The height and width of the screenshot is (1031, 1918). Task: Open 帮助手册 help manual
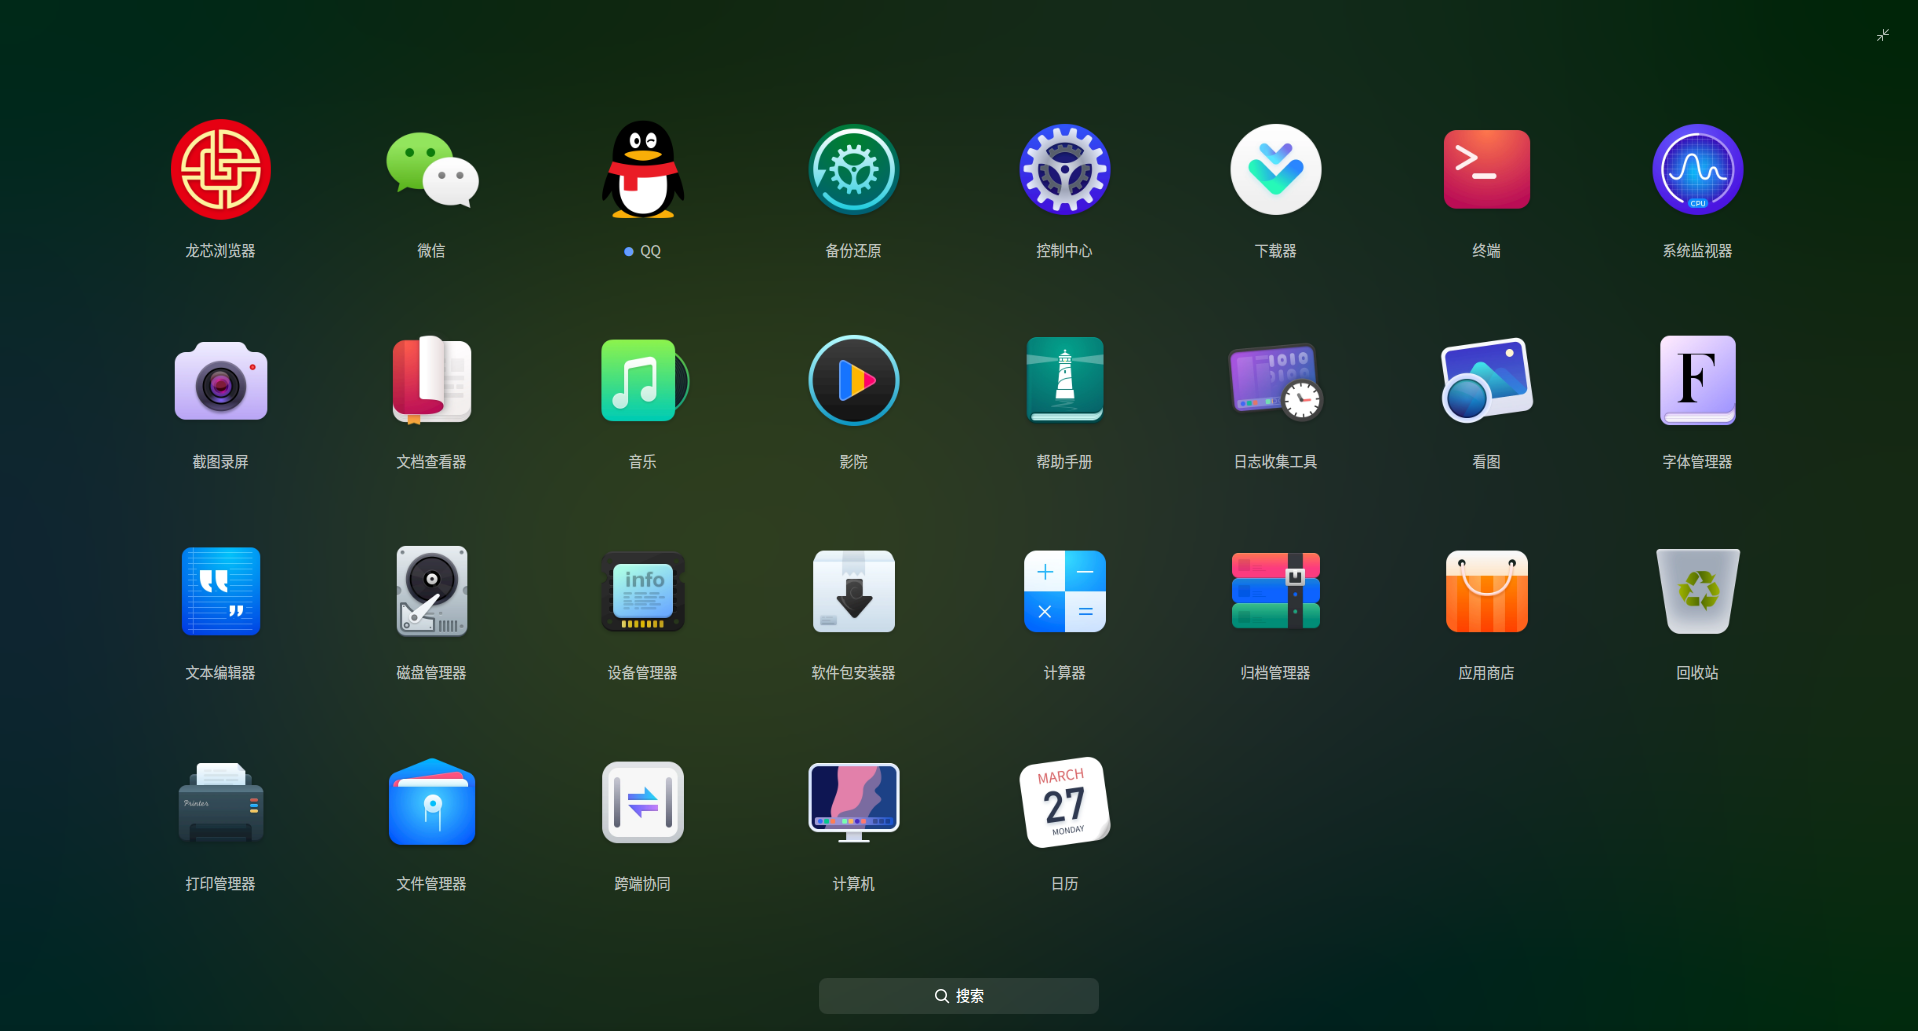click(1065, 381)
